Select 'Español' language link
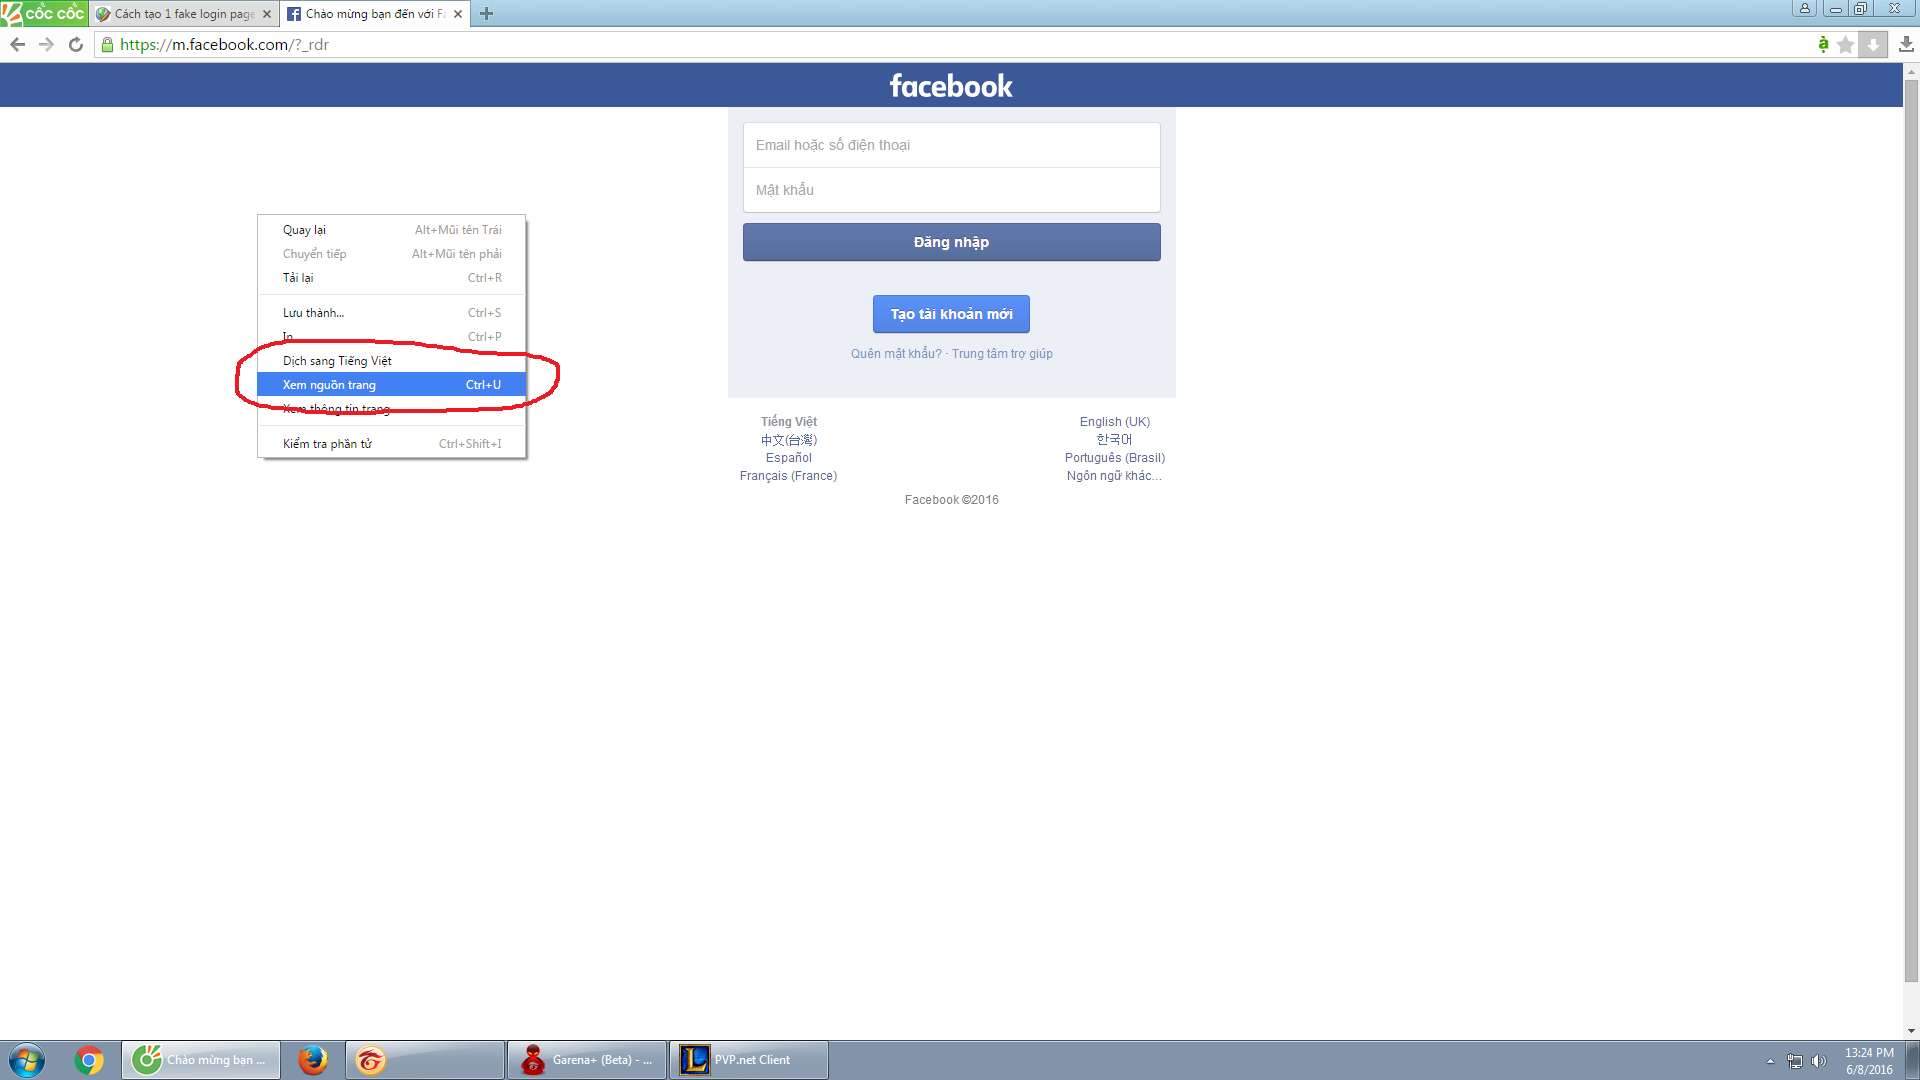 [789, 458]
